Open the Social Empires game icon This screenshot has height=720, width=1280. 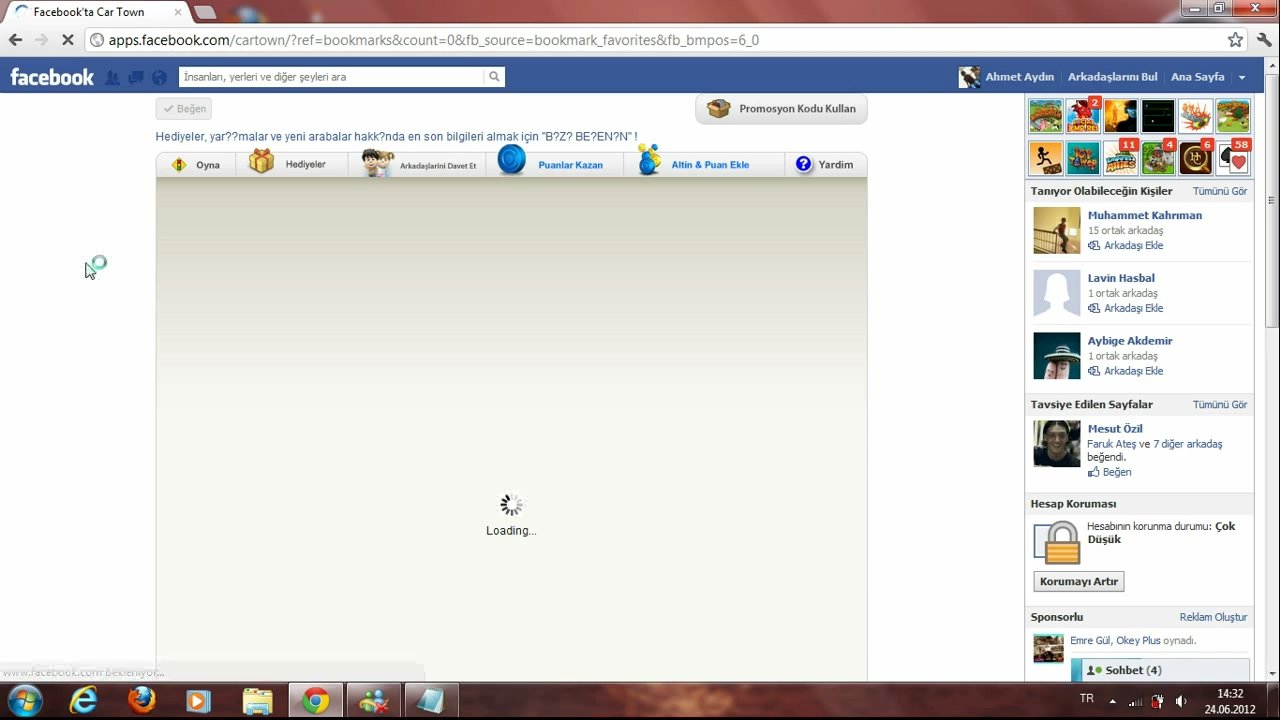point(1082,117)
